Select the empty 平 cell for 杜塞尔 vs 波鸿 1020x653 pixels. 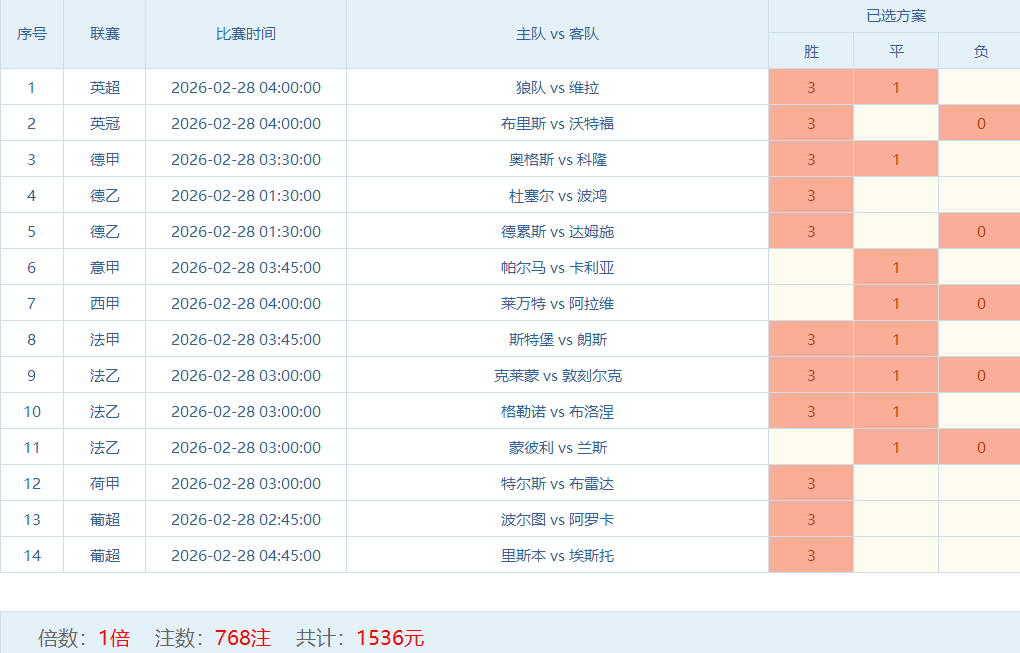(896, 195)
